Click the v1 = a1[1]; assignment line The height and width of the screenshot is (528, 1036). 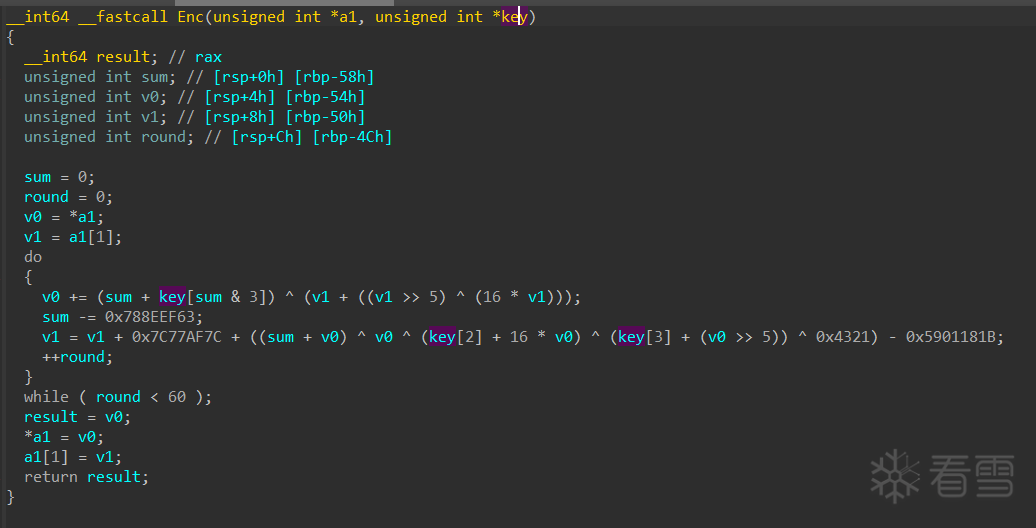coord(73,237)
